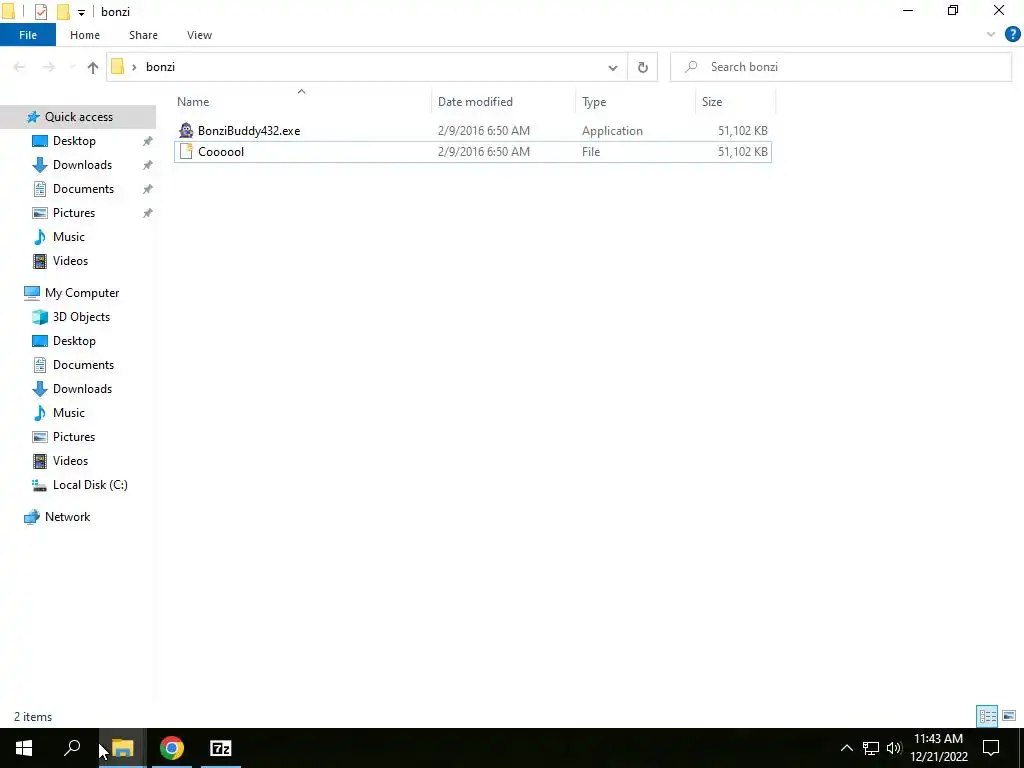Open 7-Zip from the taskbar

[221, 748]
